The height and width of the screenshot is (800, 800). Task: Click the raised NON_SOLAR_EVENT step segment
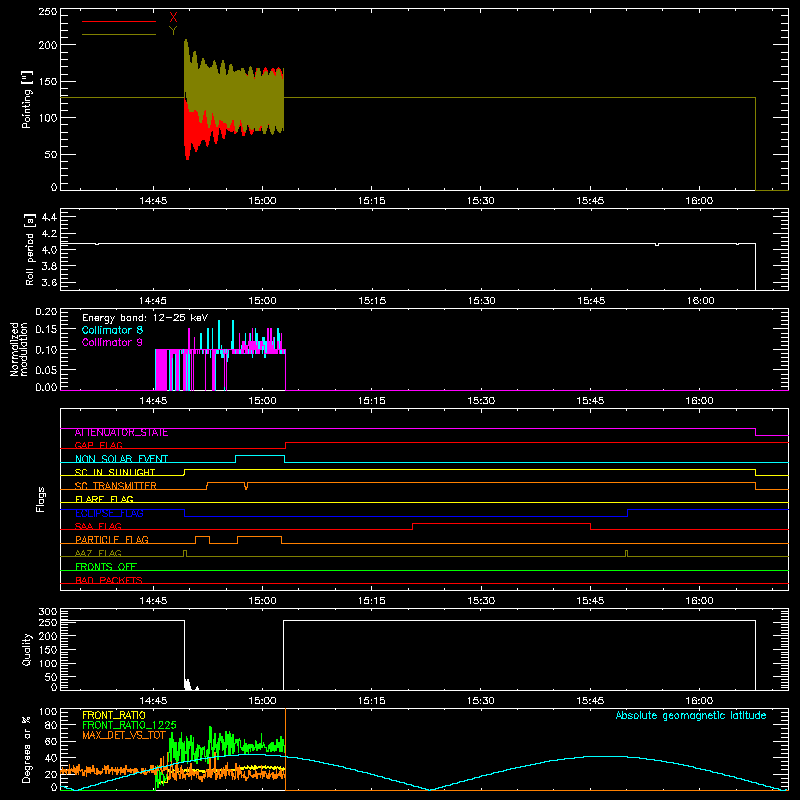[x=260, y=456]
